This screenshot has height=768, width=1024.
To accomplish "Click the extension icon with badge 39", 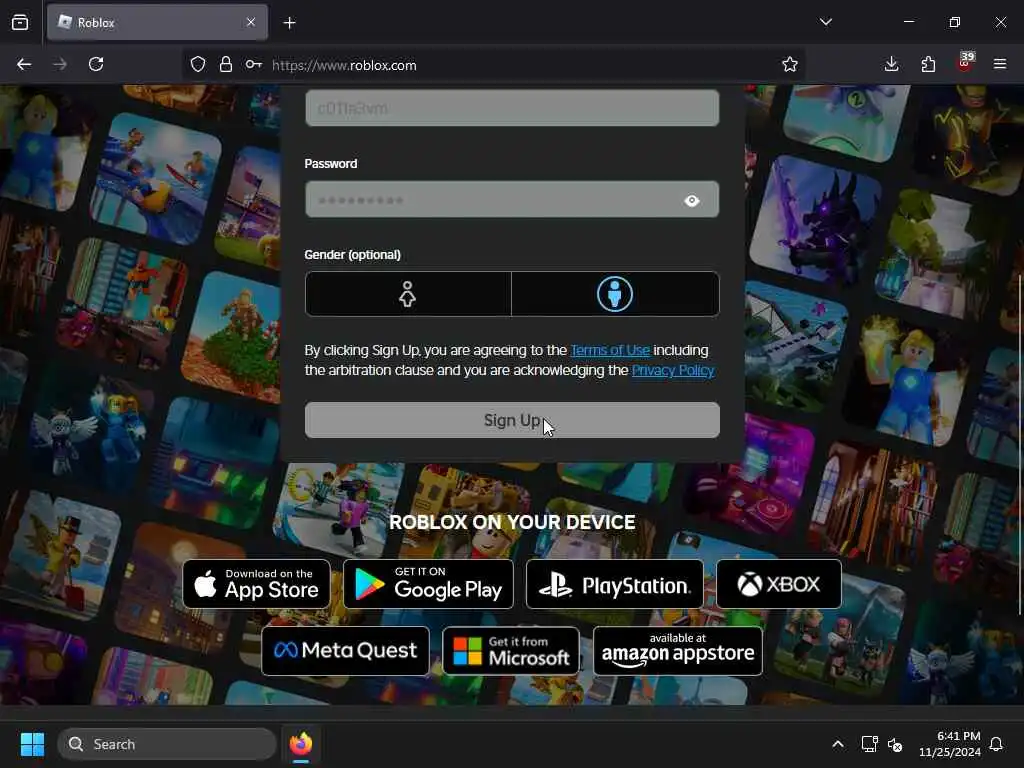I will [x=965, y=62].
